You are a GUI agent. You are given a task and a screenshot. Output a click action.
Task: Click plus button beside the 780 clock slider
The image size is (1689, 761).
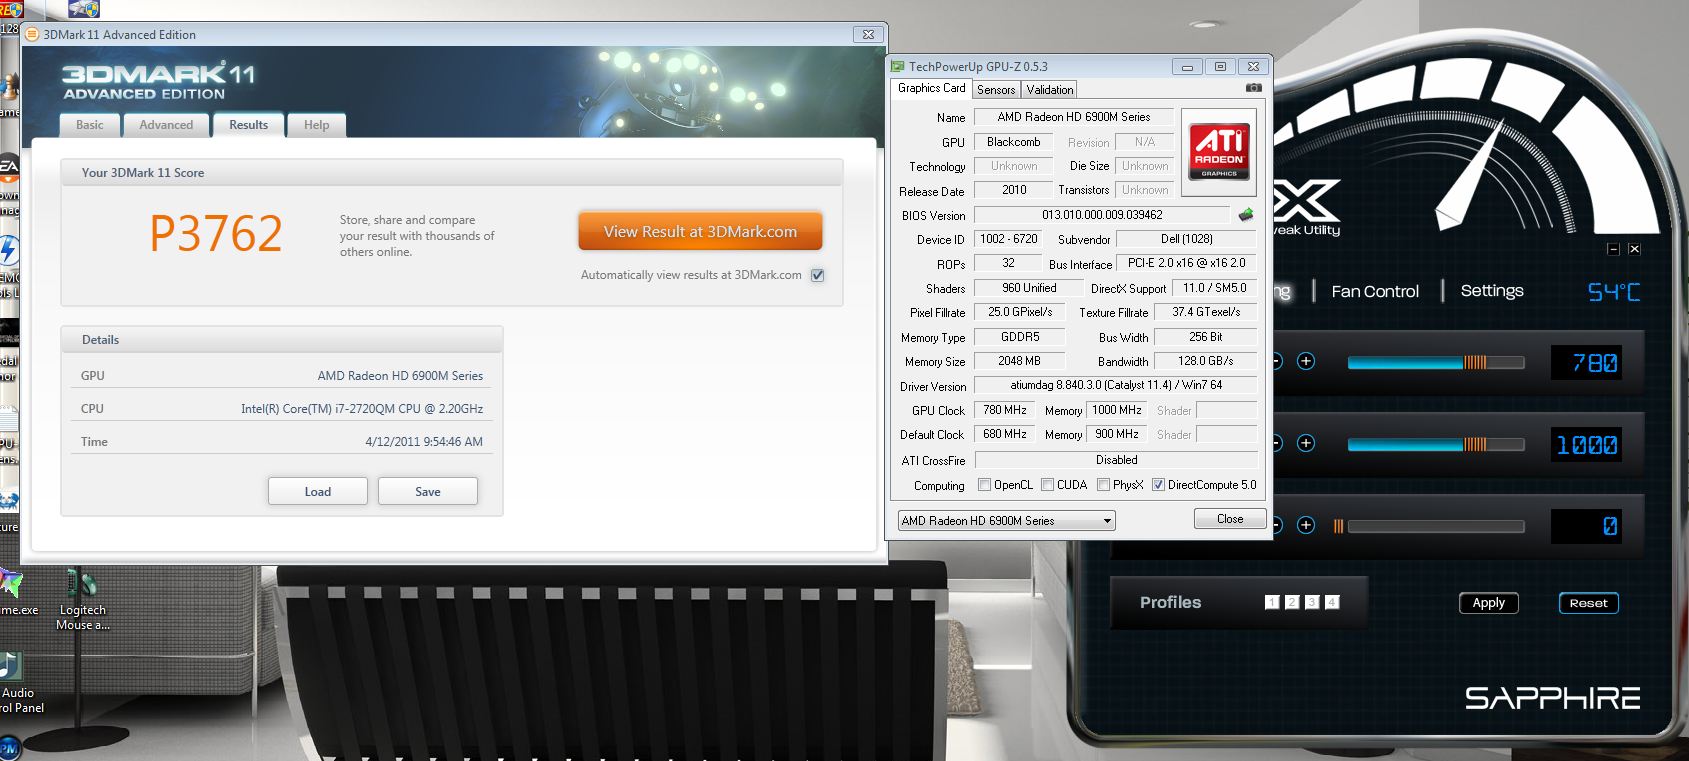click(1306, 361)
